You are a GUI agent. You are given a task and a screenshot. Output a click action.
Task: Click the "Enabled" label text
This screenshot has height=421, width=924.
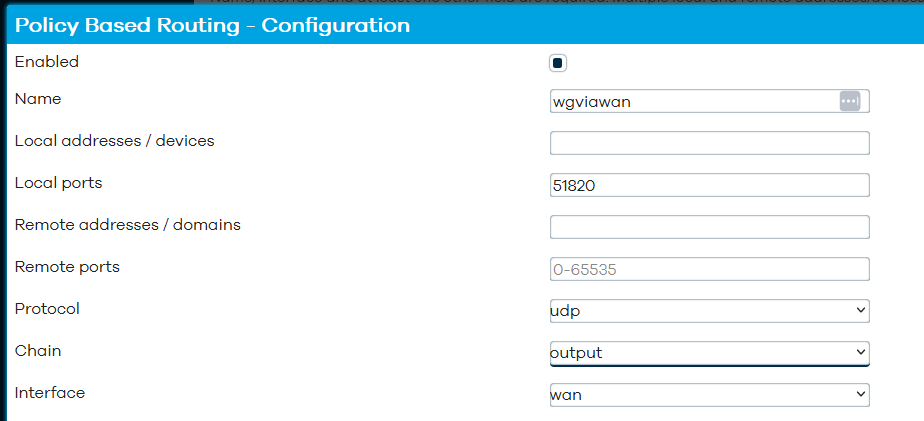pyautogui.click(x=47, y=61)
